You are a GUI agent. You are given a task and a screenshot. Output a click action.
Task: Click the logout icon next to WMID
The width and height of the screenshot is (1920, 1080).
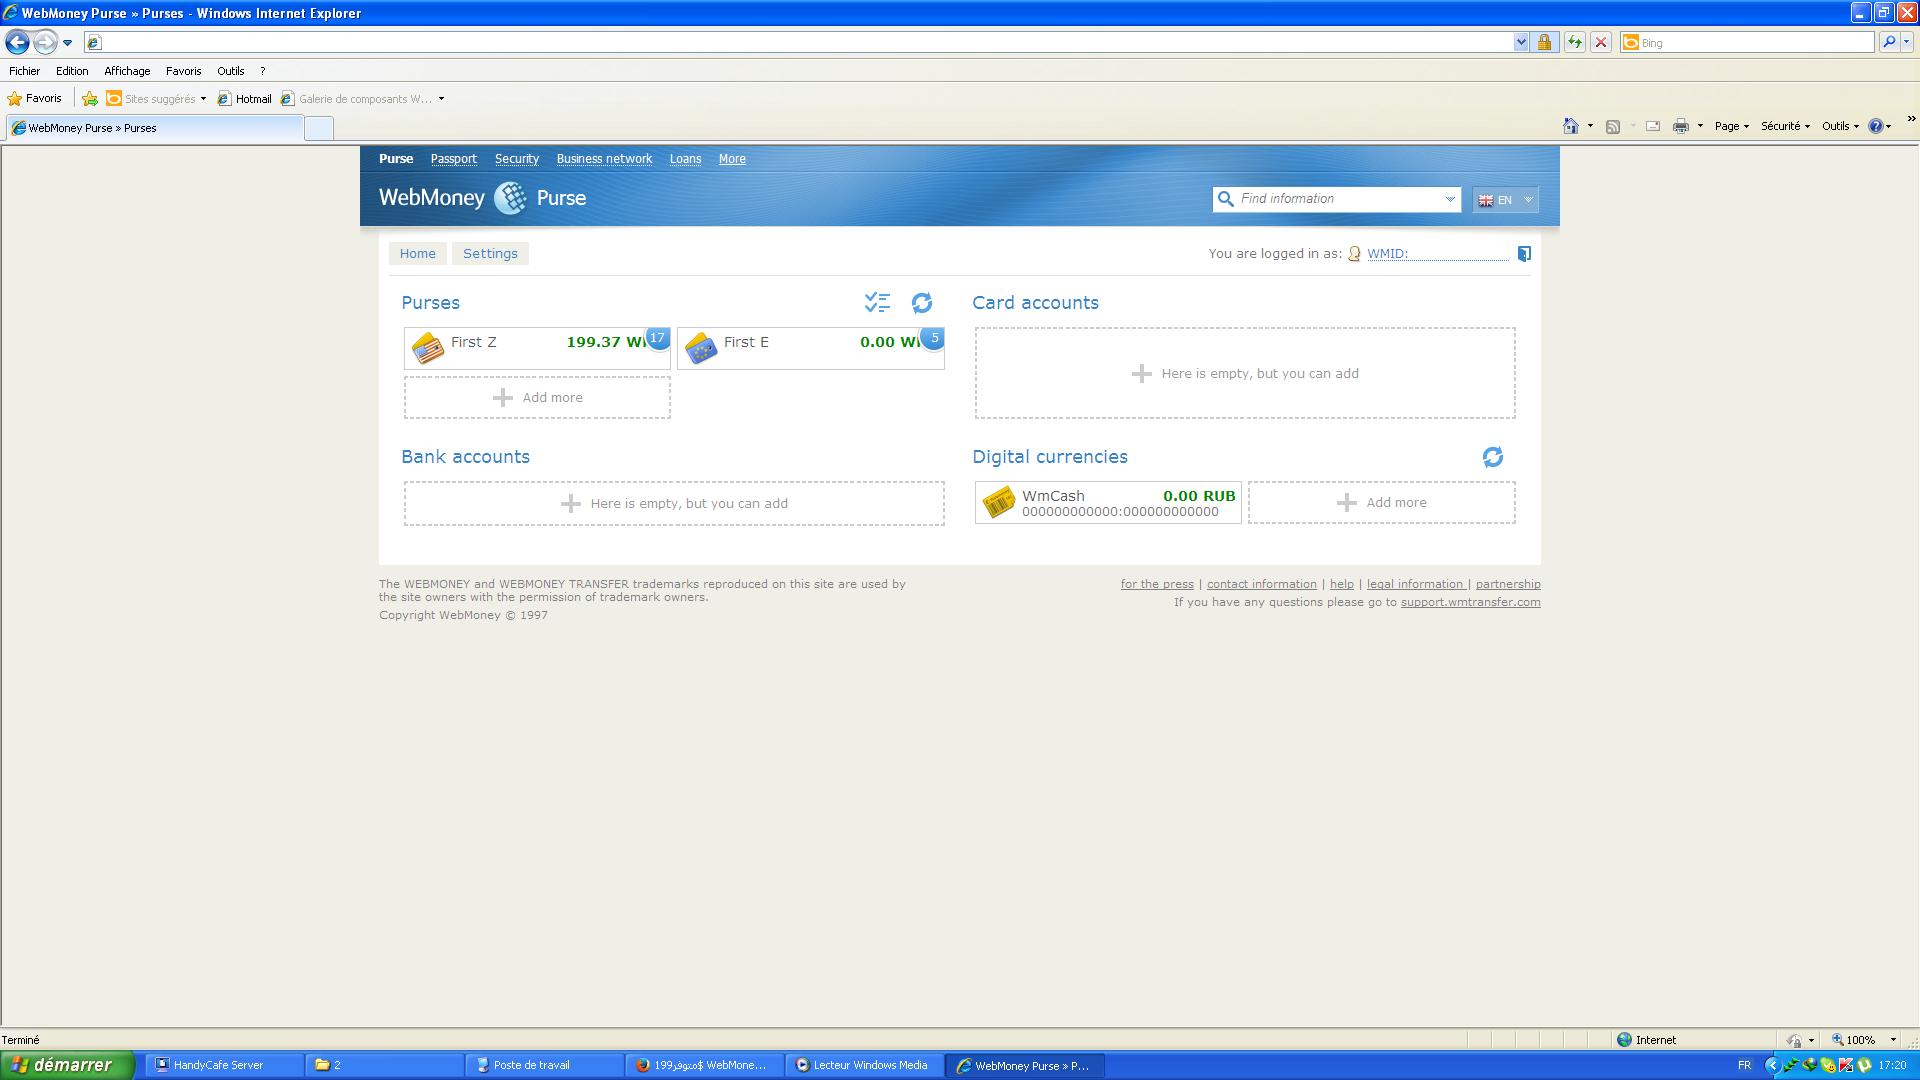1524,254
